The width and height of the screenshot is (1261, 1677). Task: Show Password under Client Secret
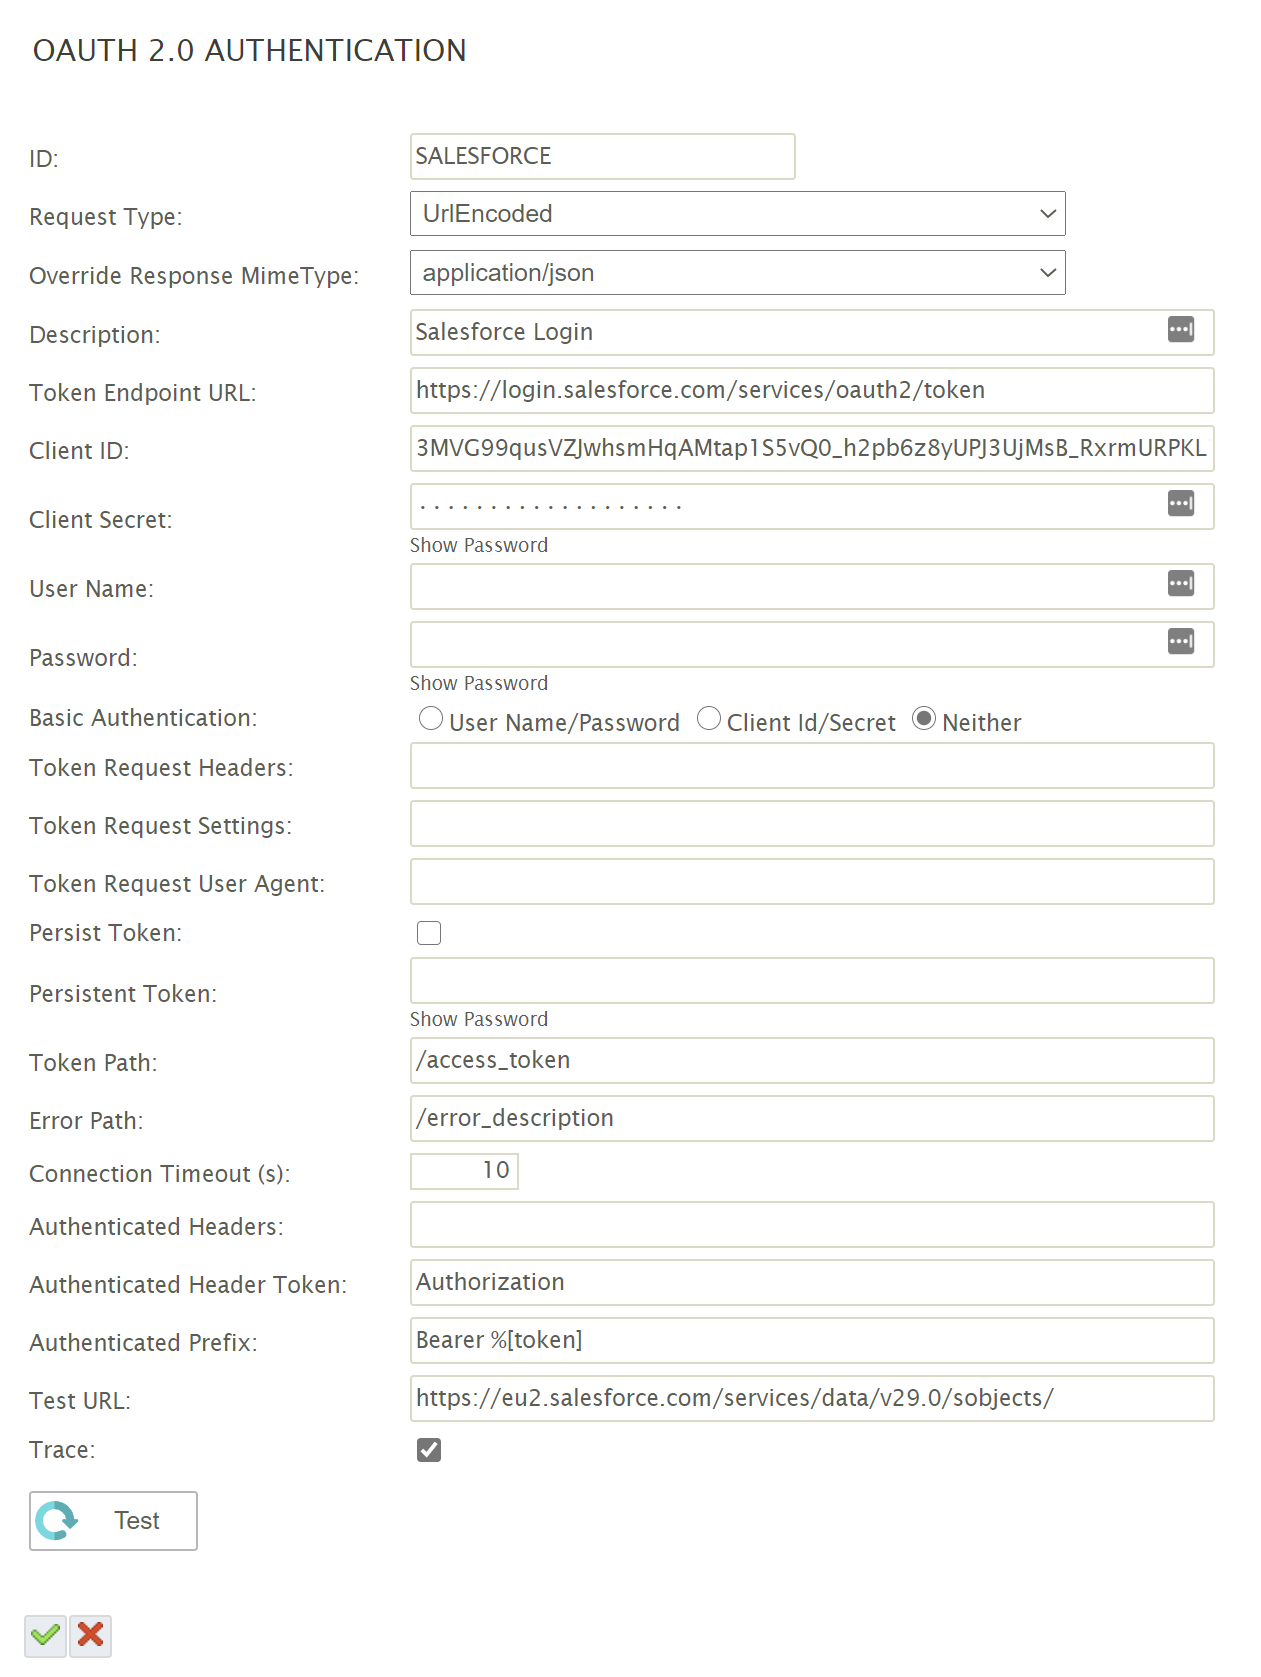coord(479,546)
